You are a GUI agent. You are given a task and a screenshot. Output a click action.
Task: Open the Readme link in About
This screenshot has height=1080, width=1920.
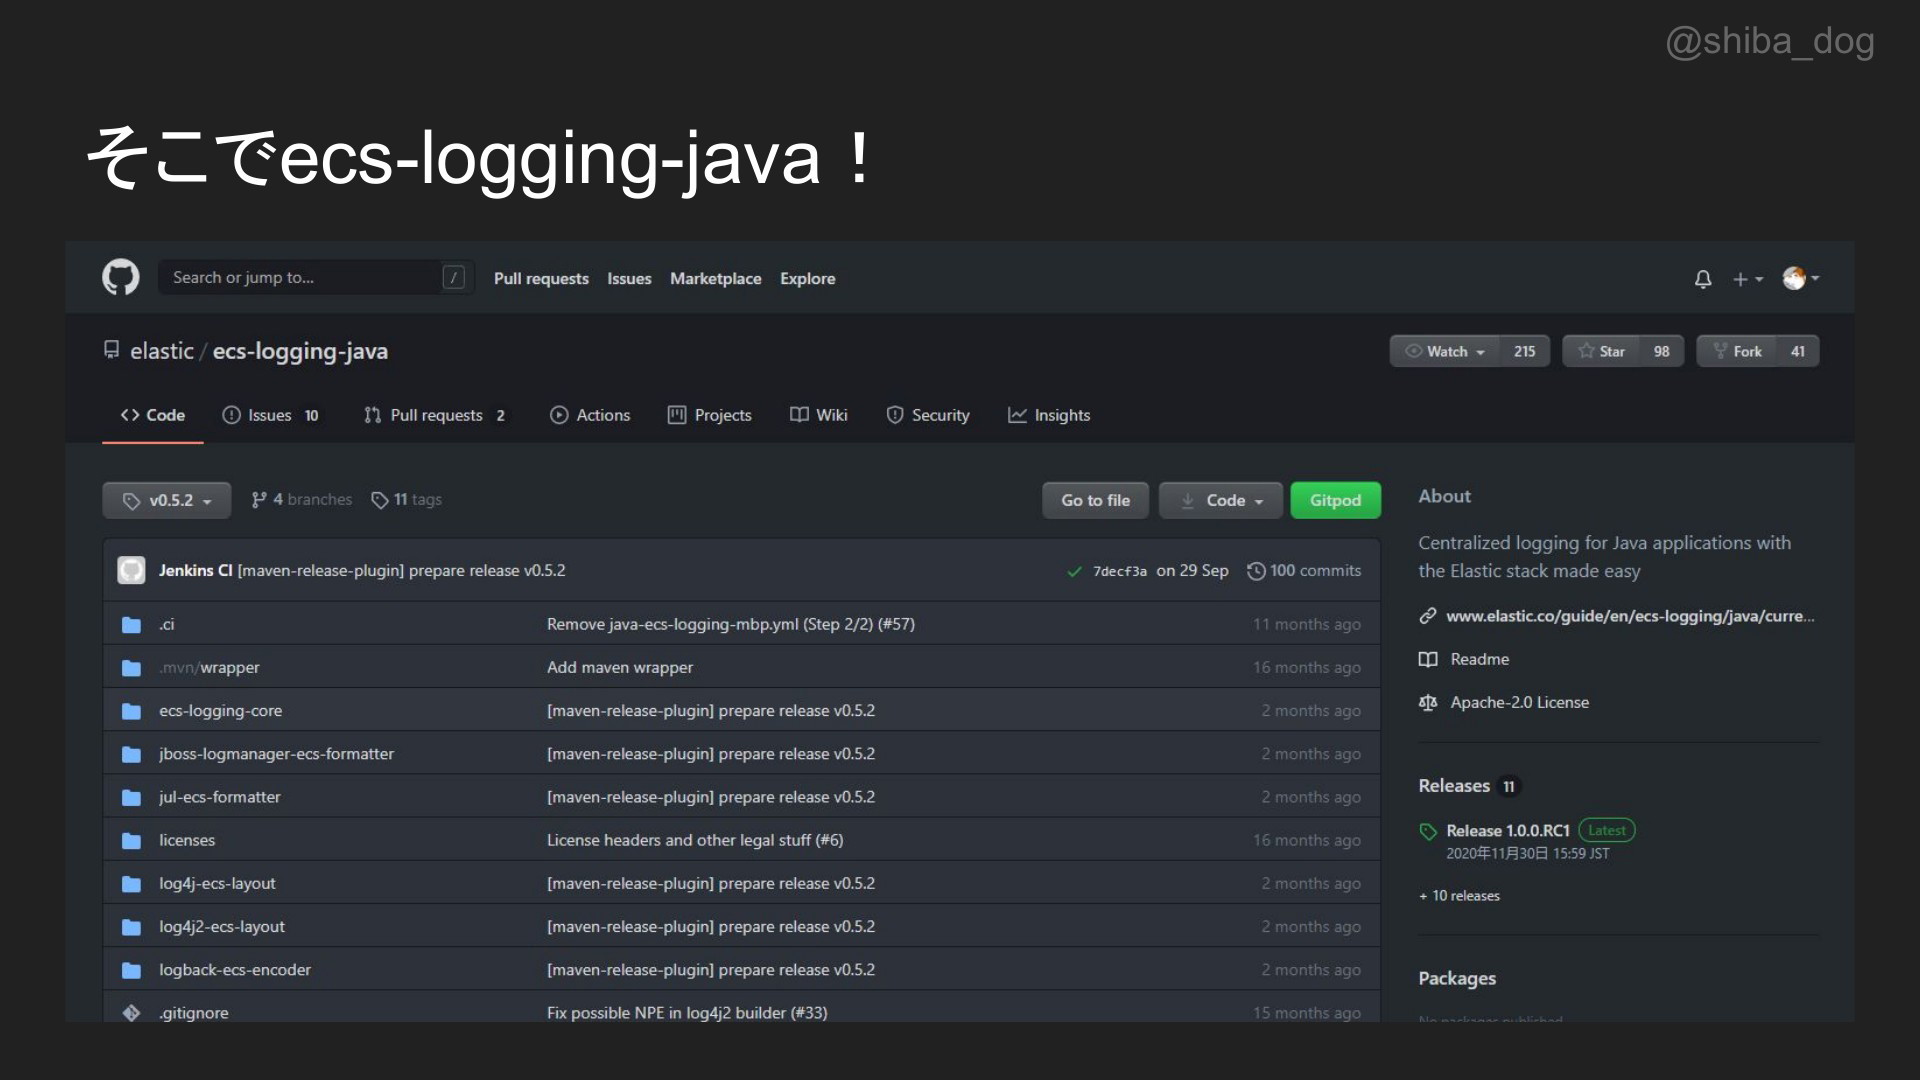tap(1479, 659)
